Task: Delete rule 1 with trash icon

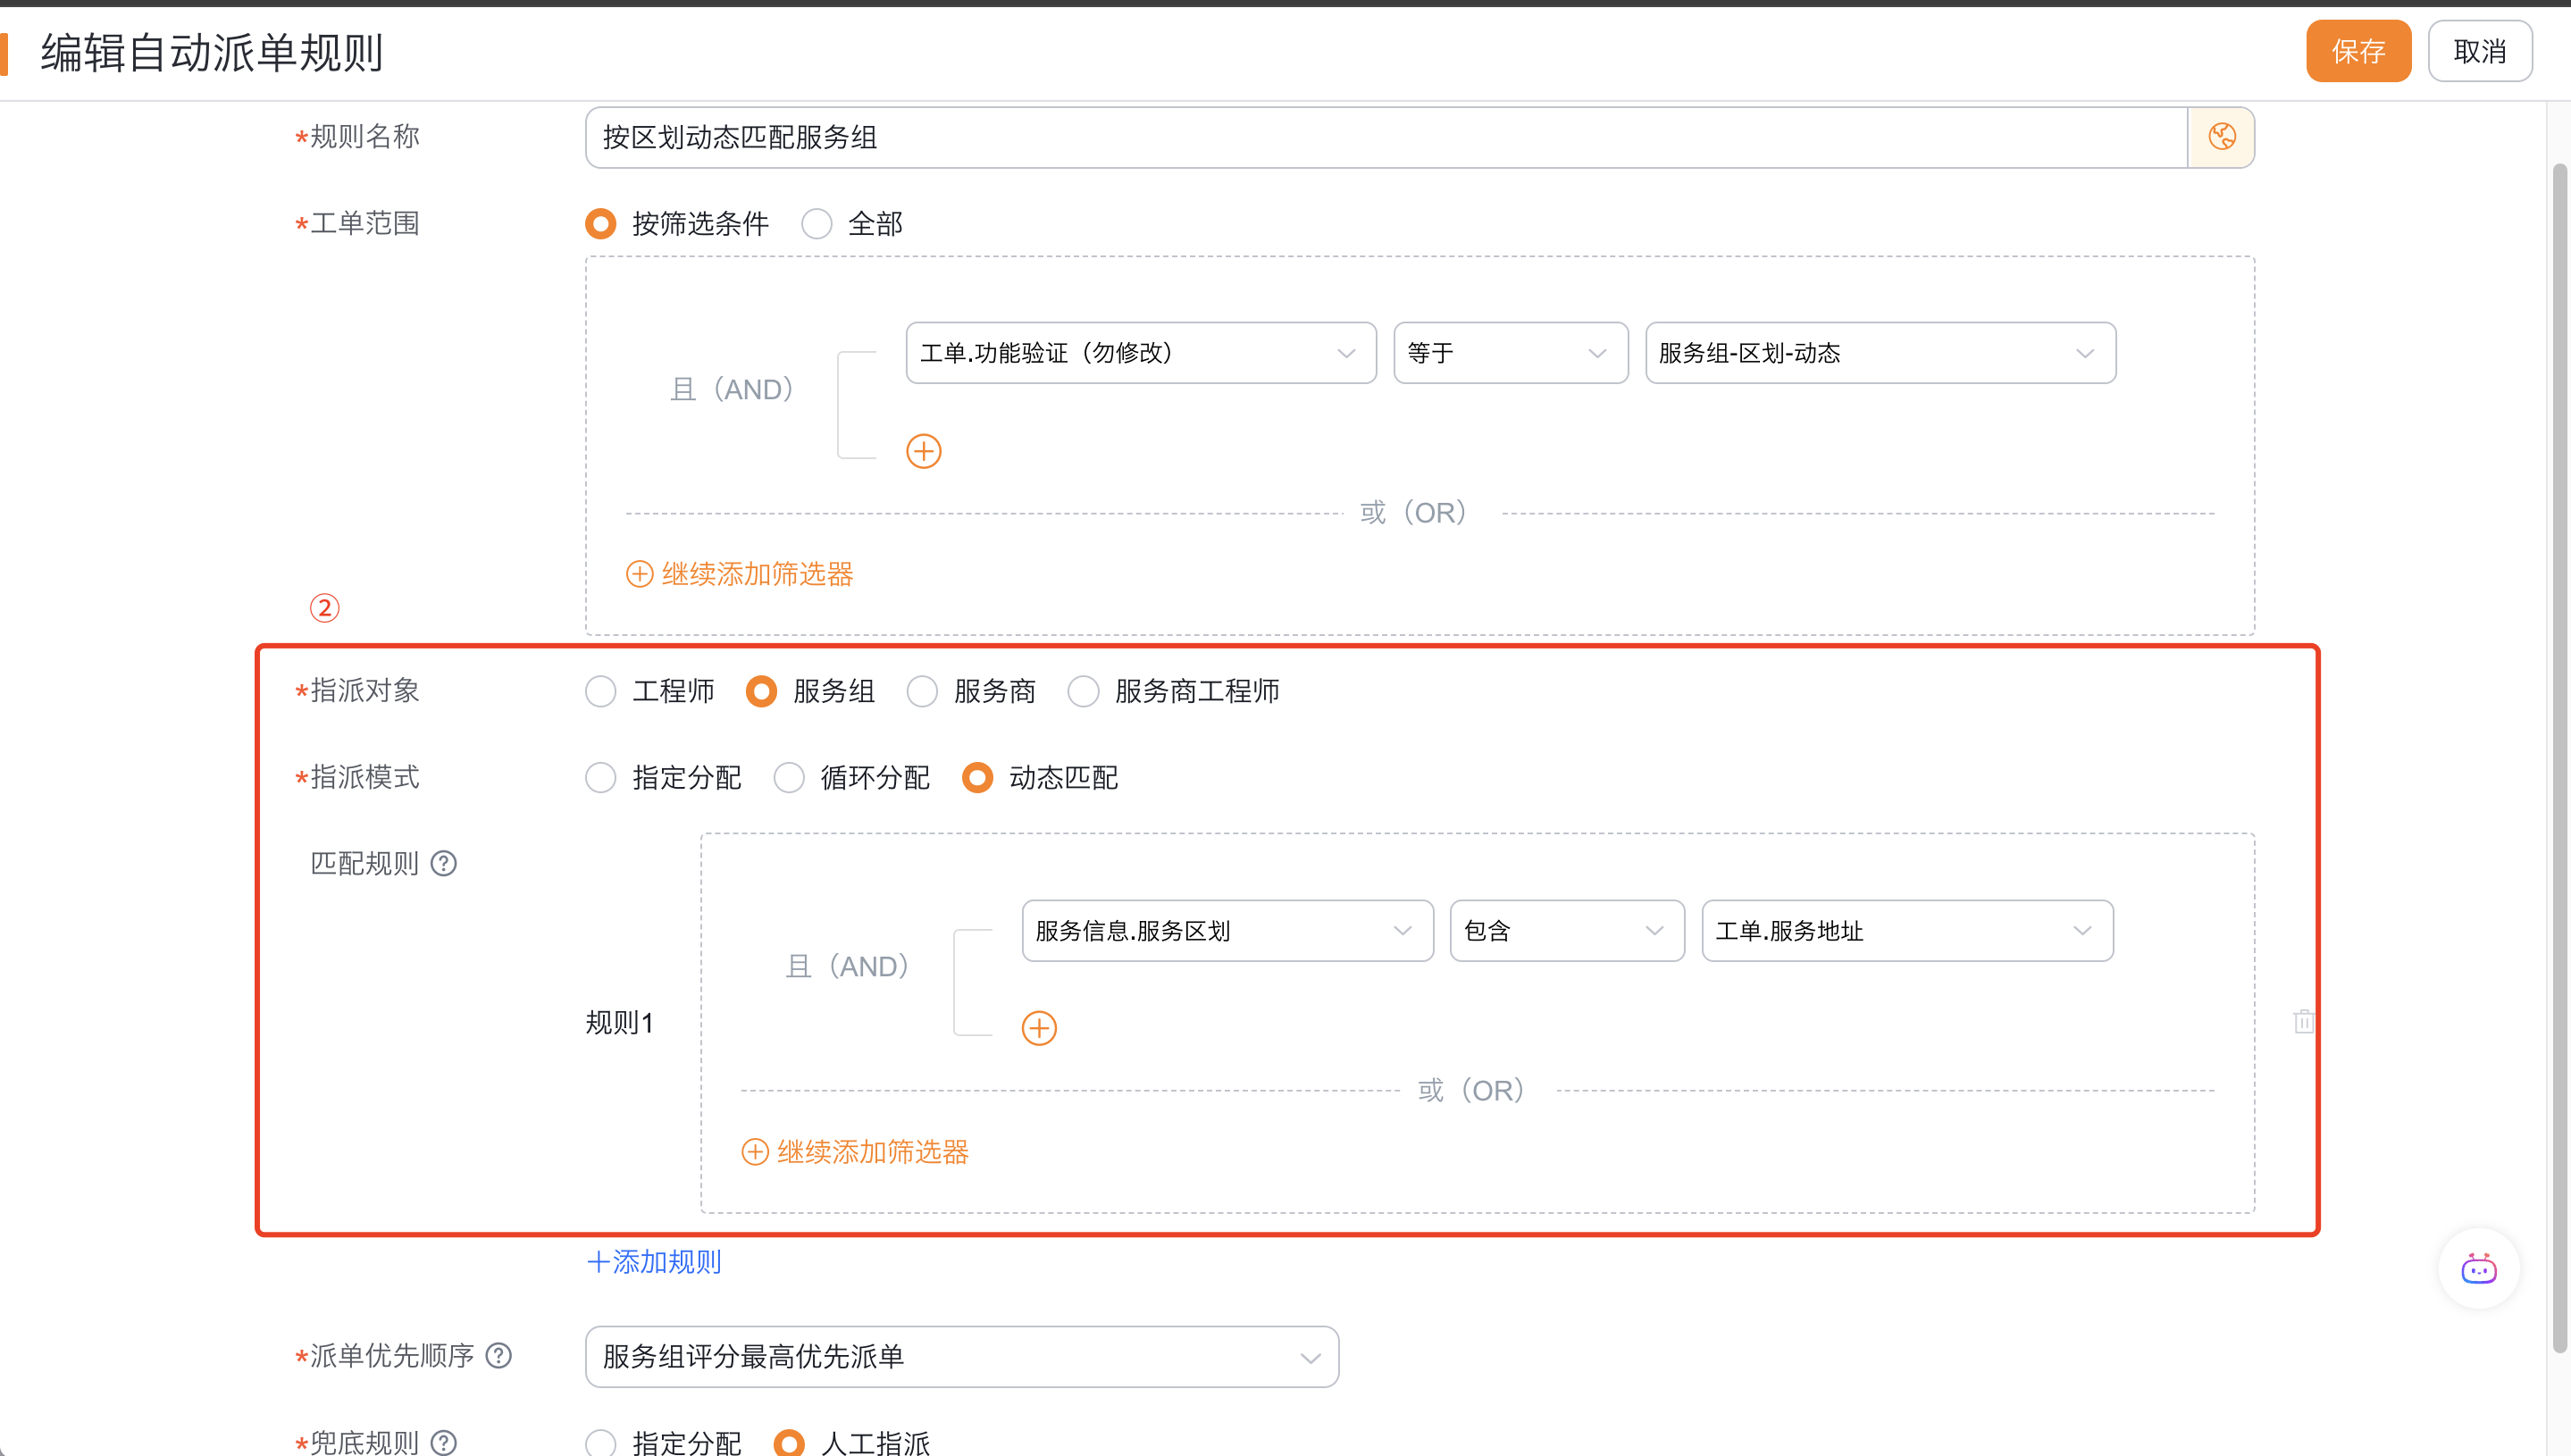Action: pos(2304,1021)
